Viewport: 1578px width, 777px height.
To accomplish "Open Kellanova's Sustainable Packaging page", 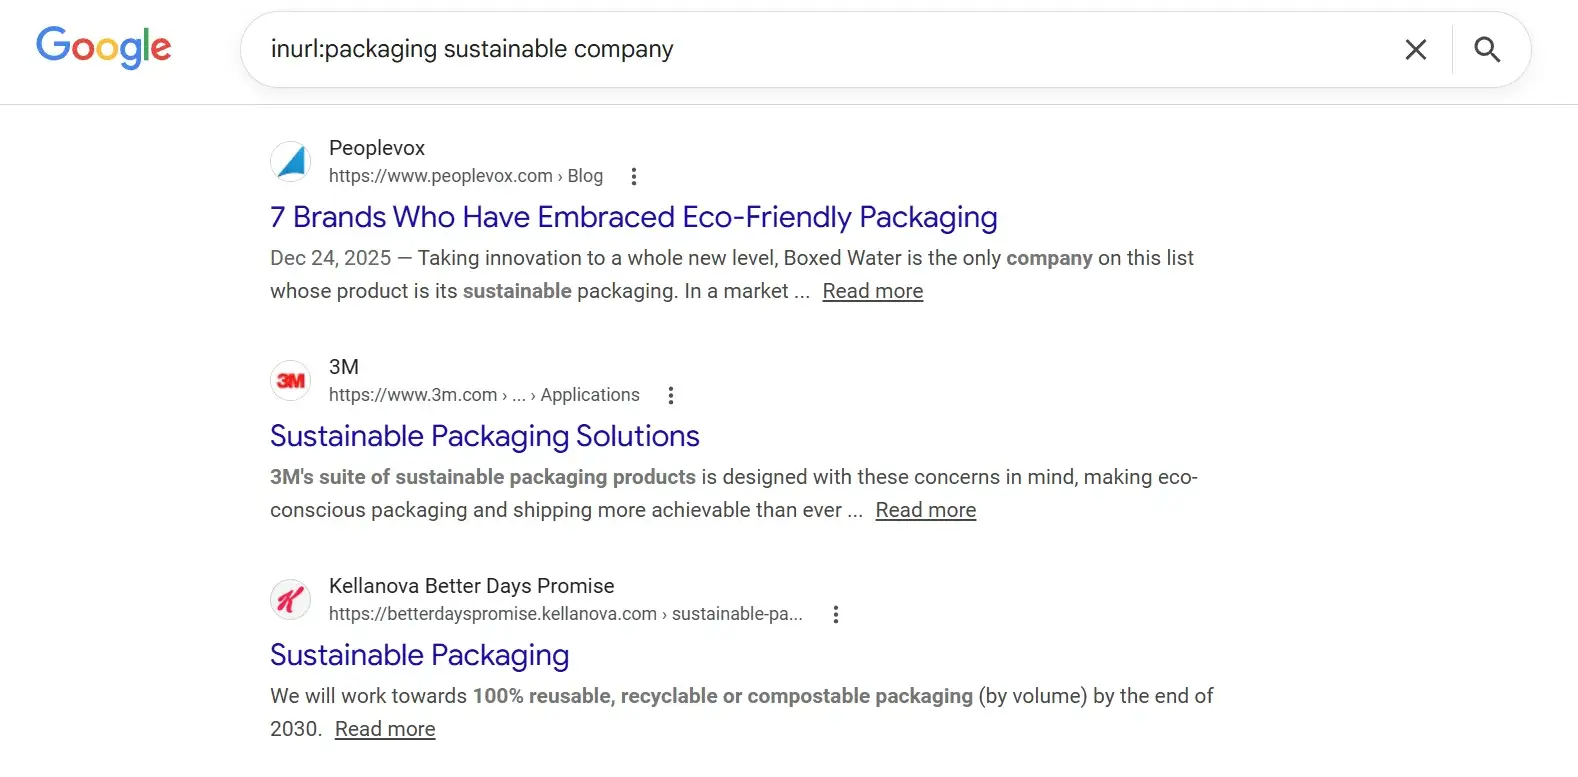I will coord(419,655).
